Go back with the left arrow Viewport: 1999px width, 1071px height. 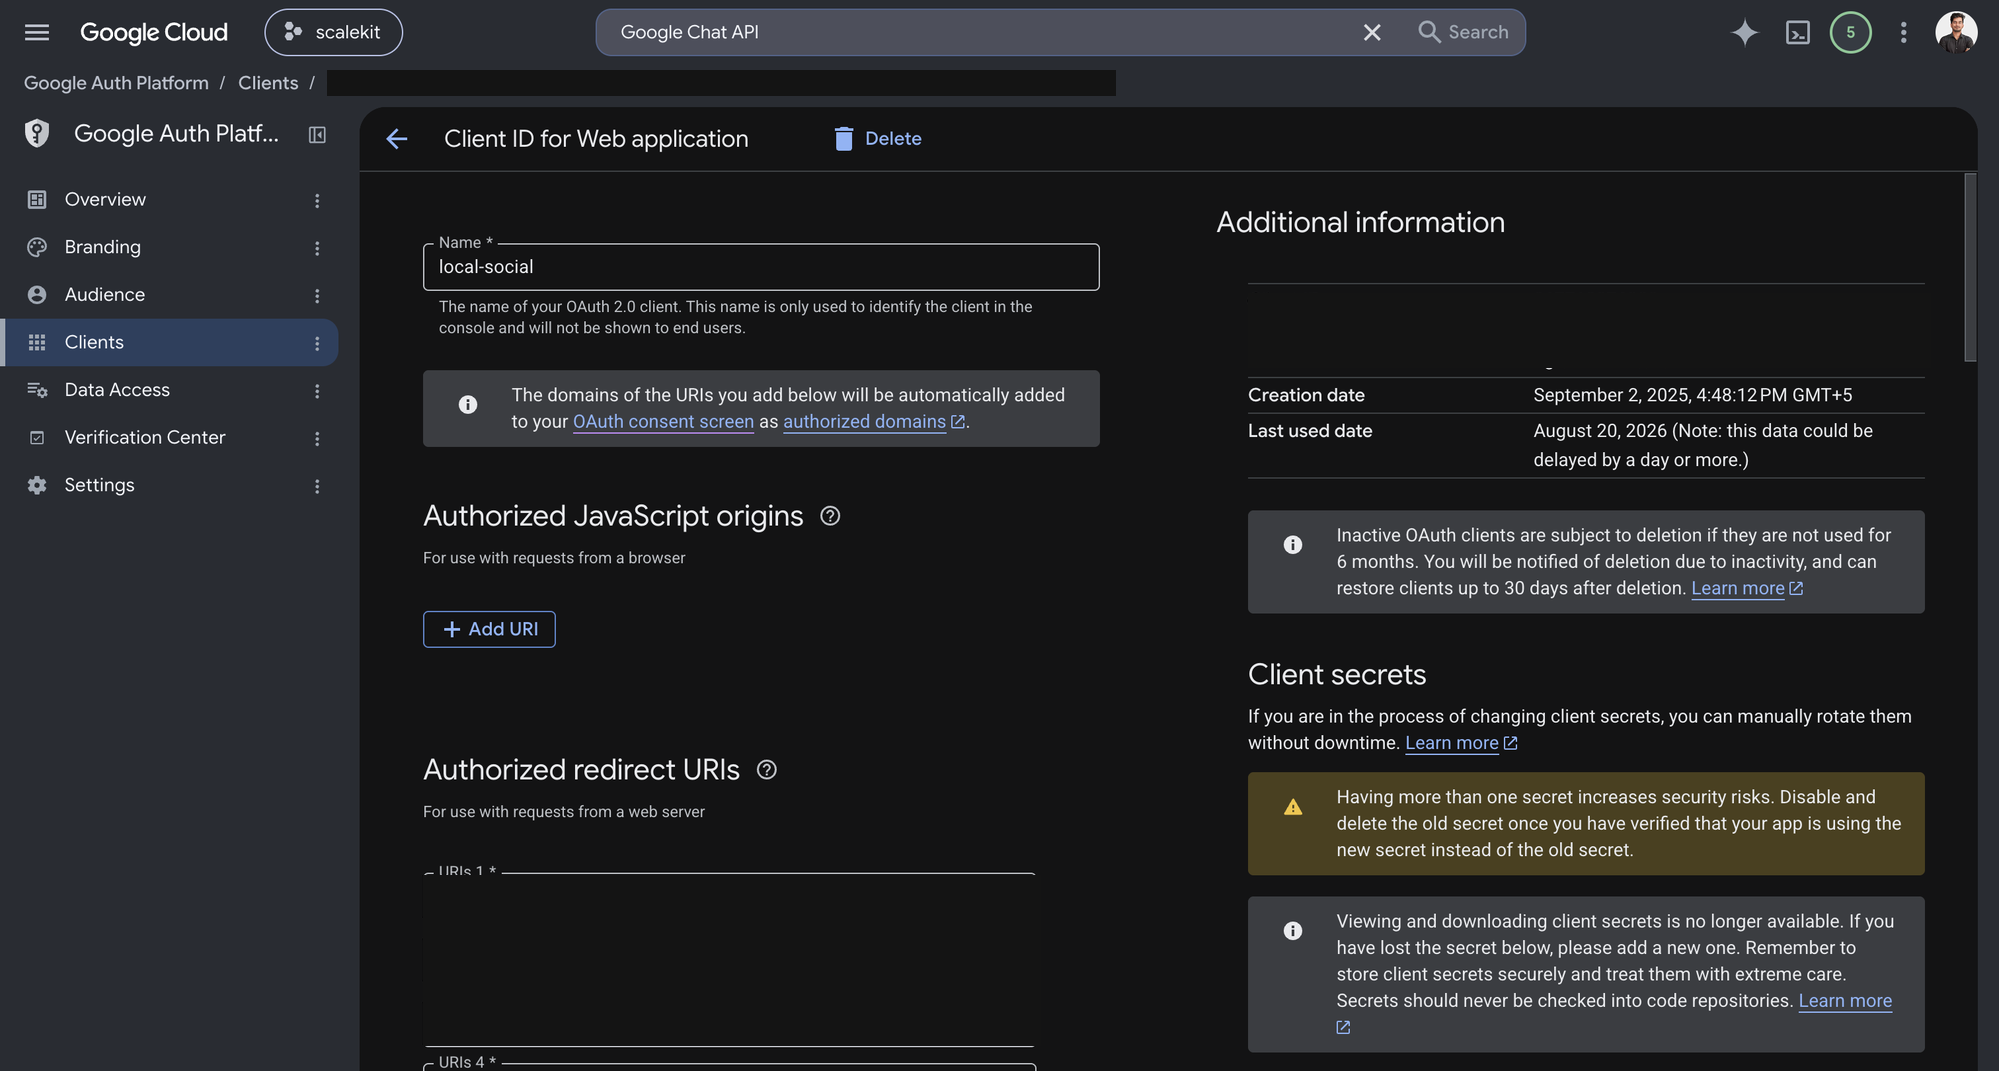(x=397, y=139)
